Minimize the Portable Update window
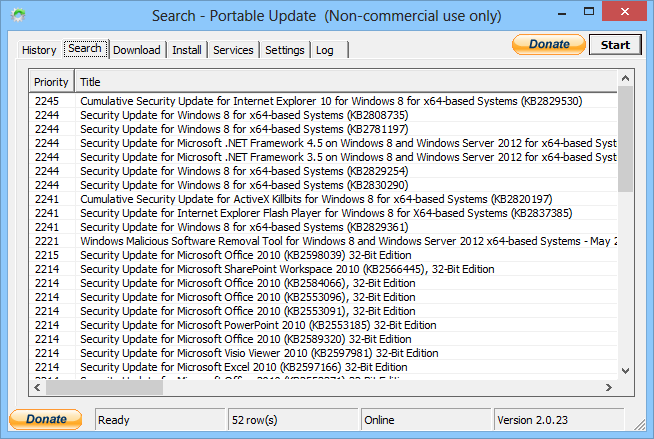Viewport: 654px width, 439px height. click(562, 13)
